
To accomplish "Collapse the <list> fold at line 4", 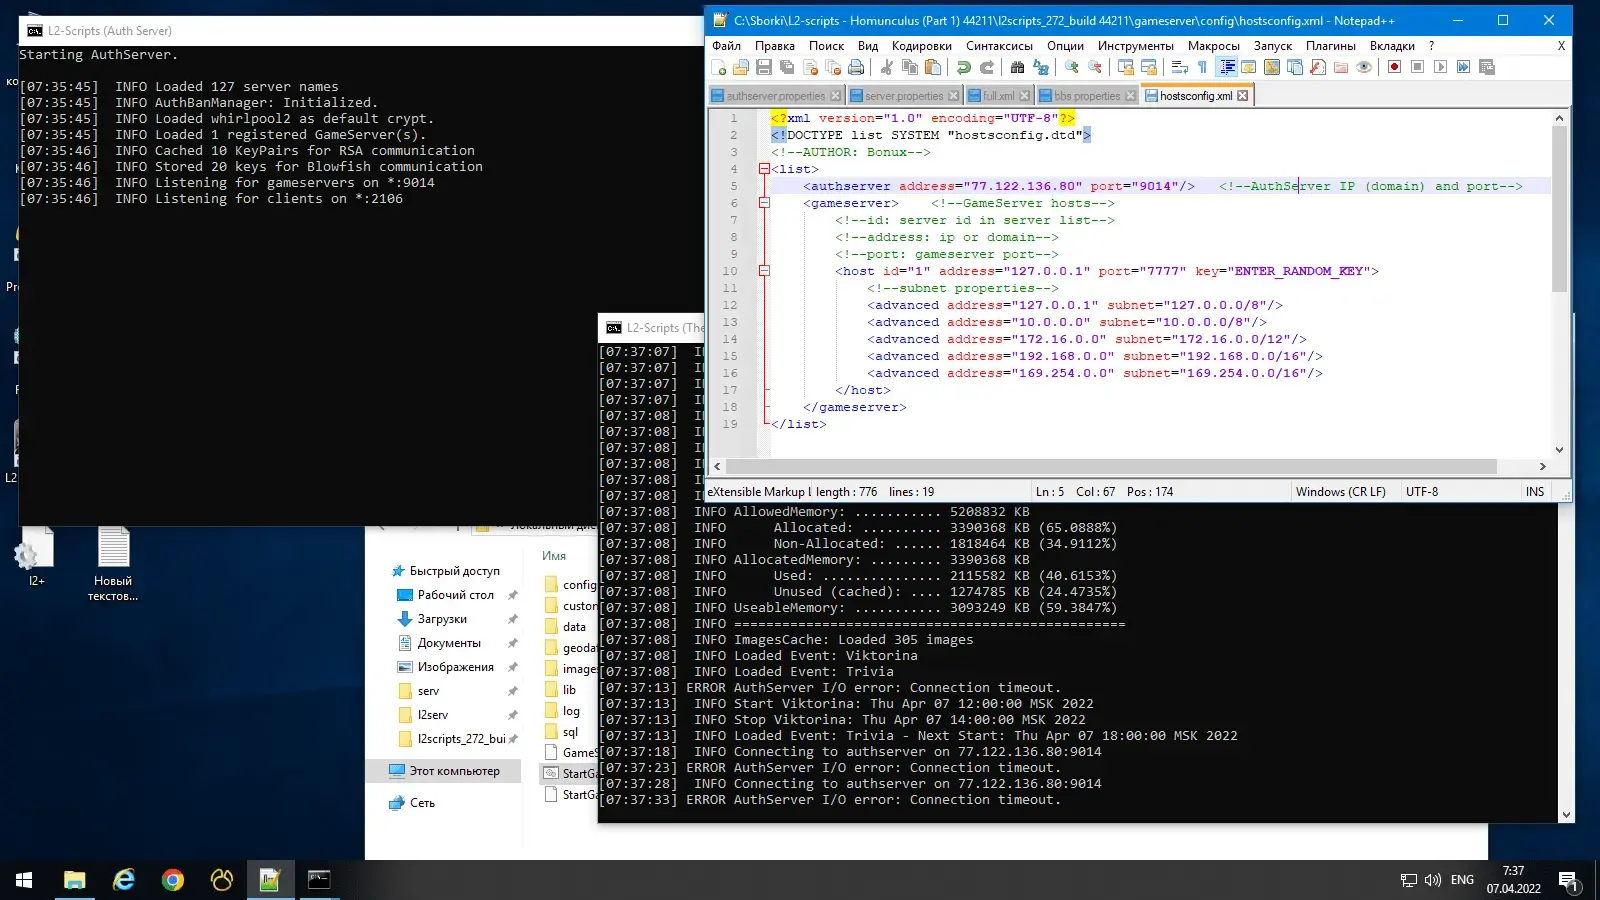I will (764, 169).
